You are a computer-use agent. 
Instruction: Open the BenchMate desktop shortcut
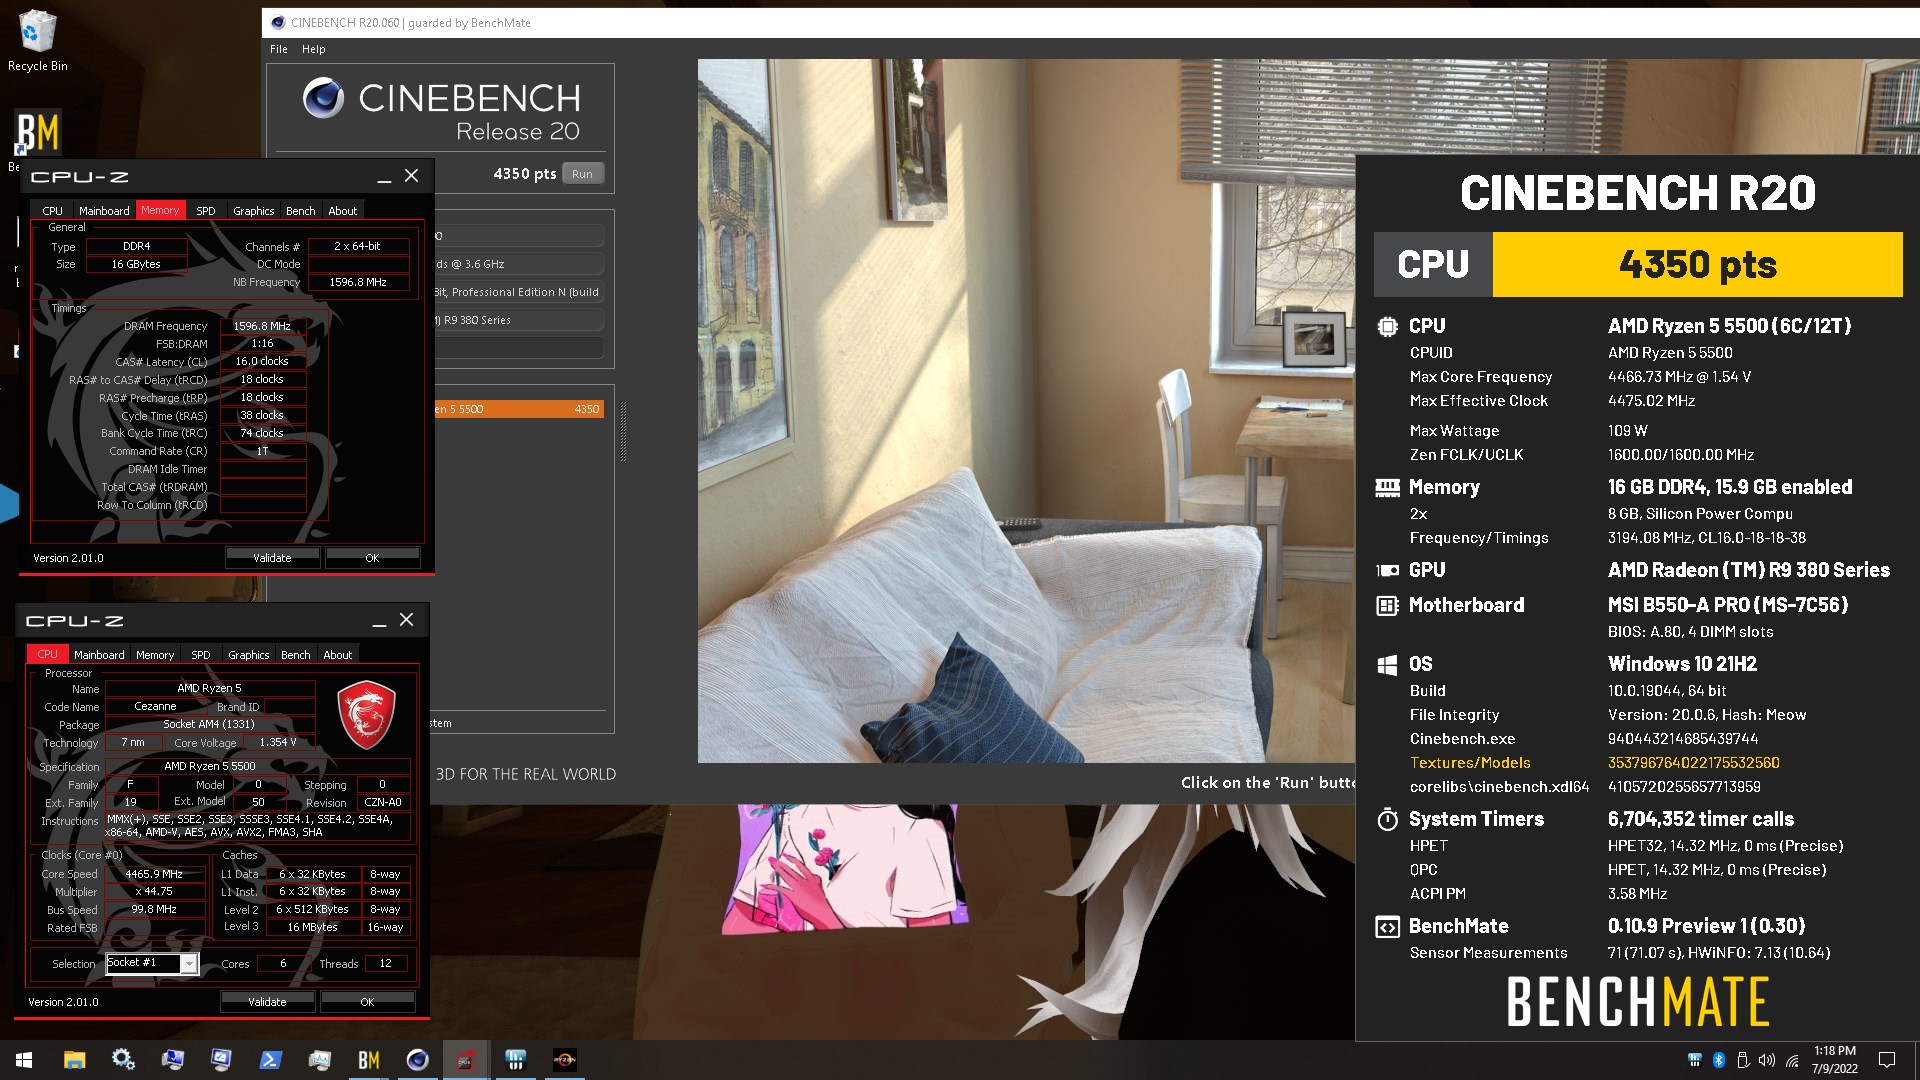37,133
